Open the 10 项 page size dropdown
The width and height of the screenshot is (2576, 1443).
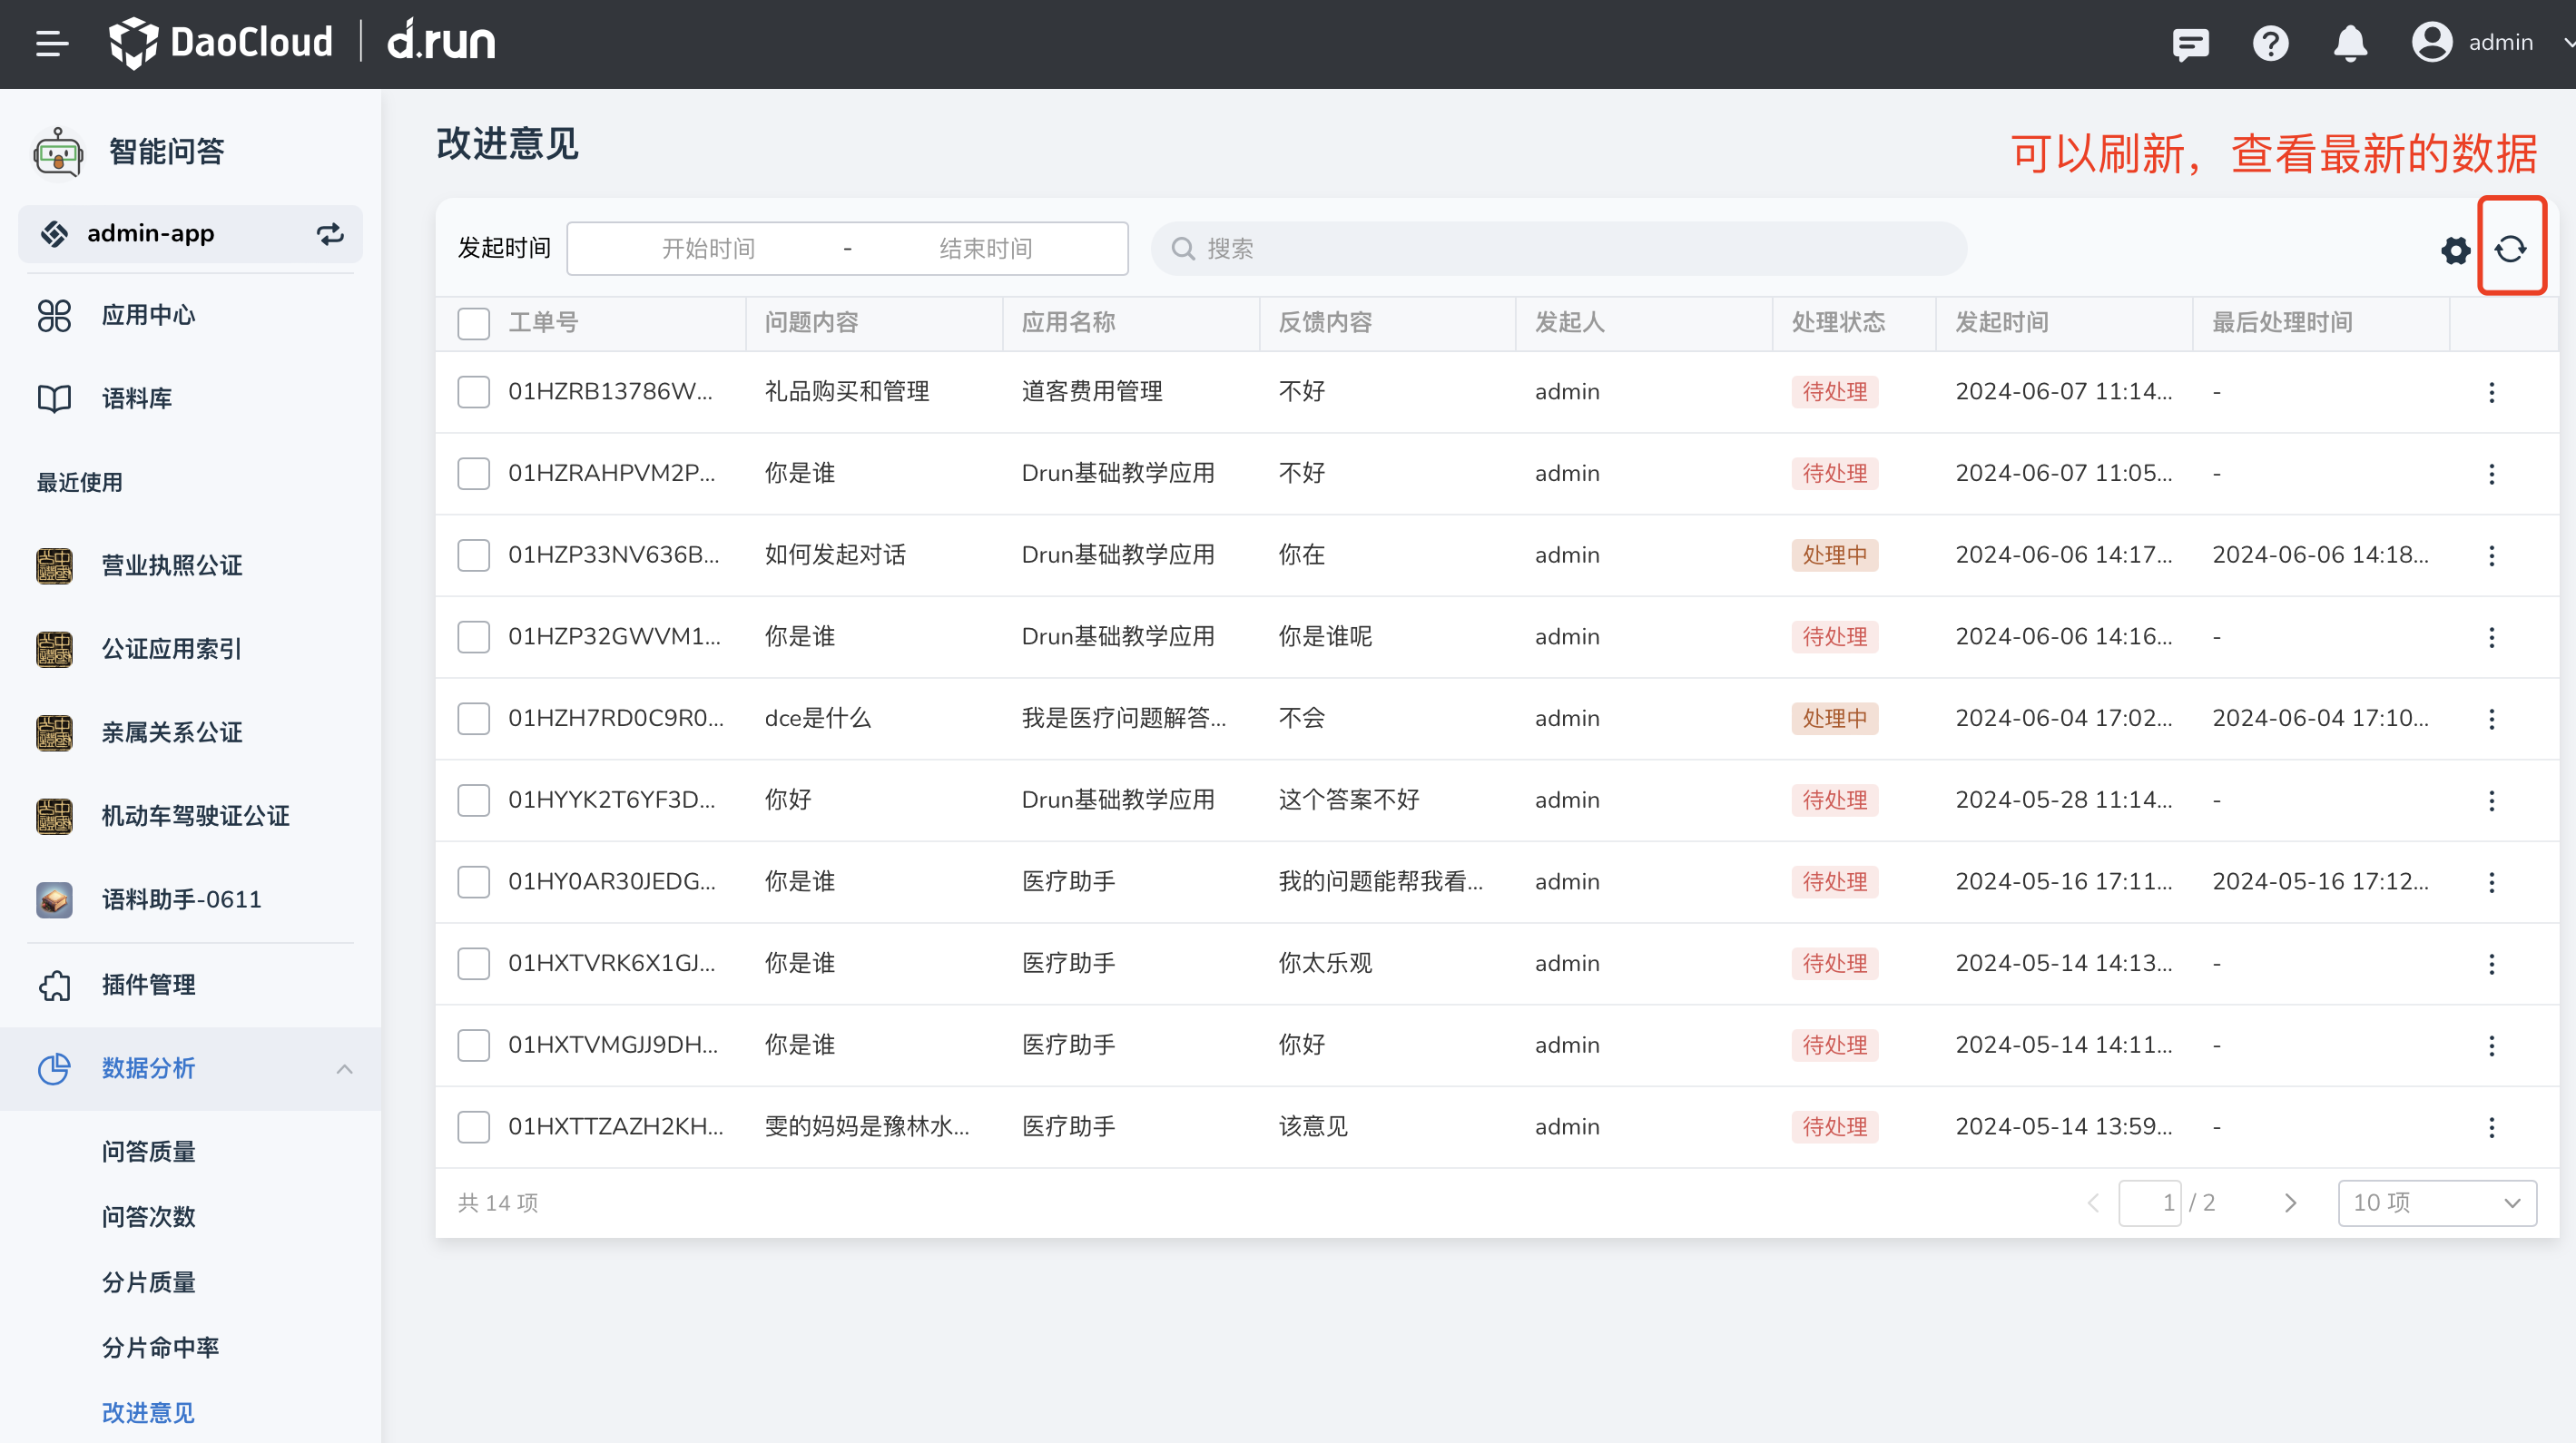(2436, 1203)
